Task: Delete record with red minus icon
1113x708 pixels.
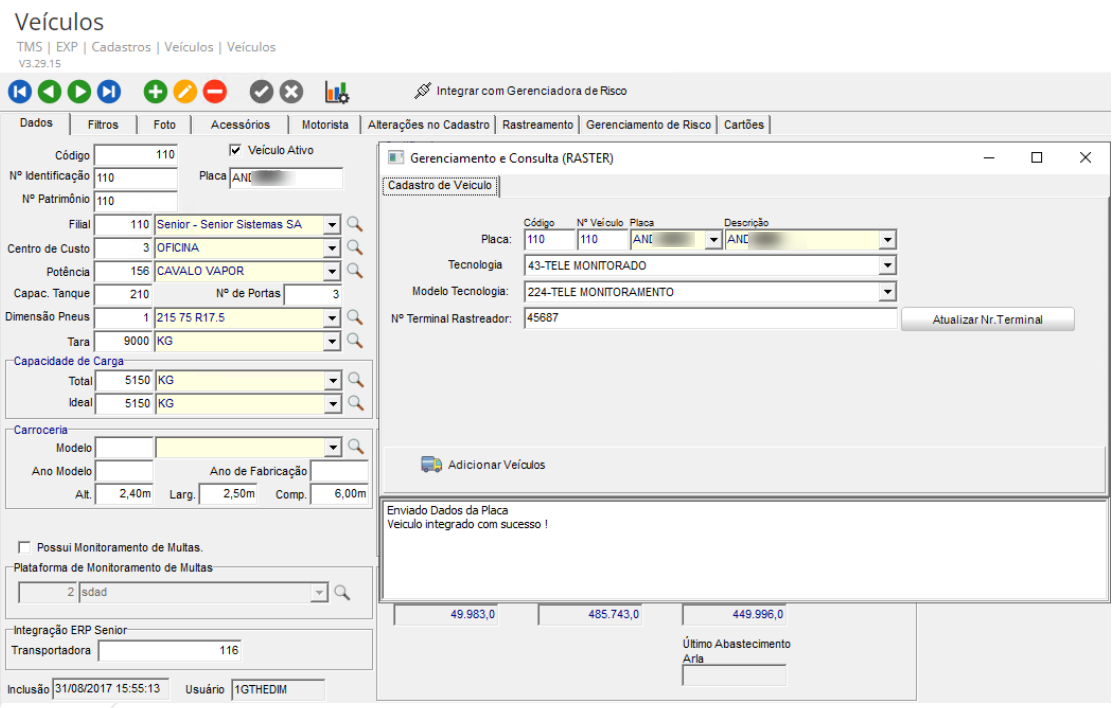Action: [x=215, y=92]
